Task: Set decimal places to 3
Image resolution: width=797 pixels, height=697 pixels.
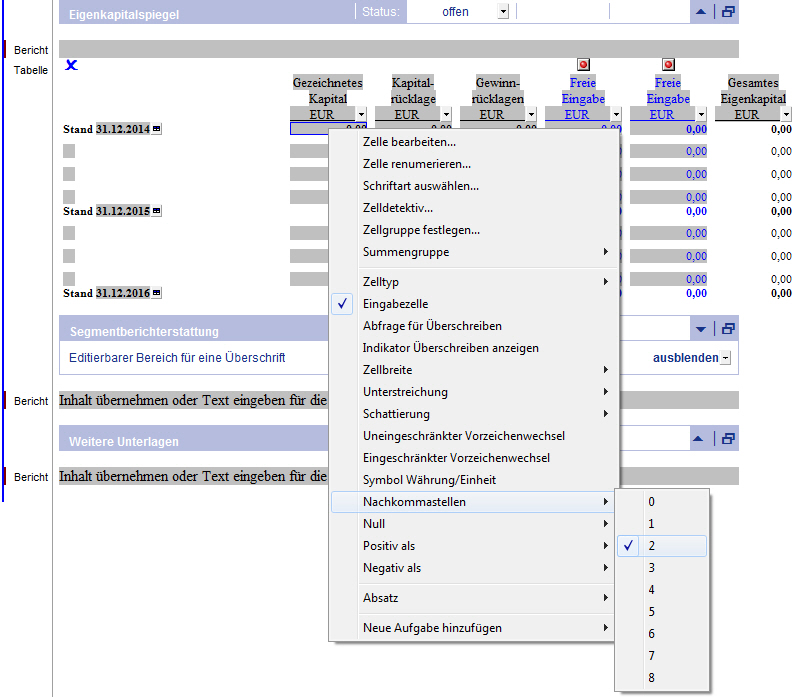Action: click(662, 568)
